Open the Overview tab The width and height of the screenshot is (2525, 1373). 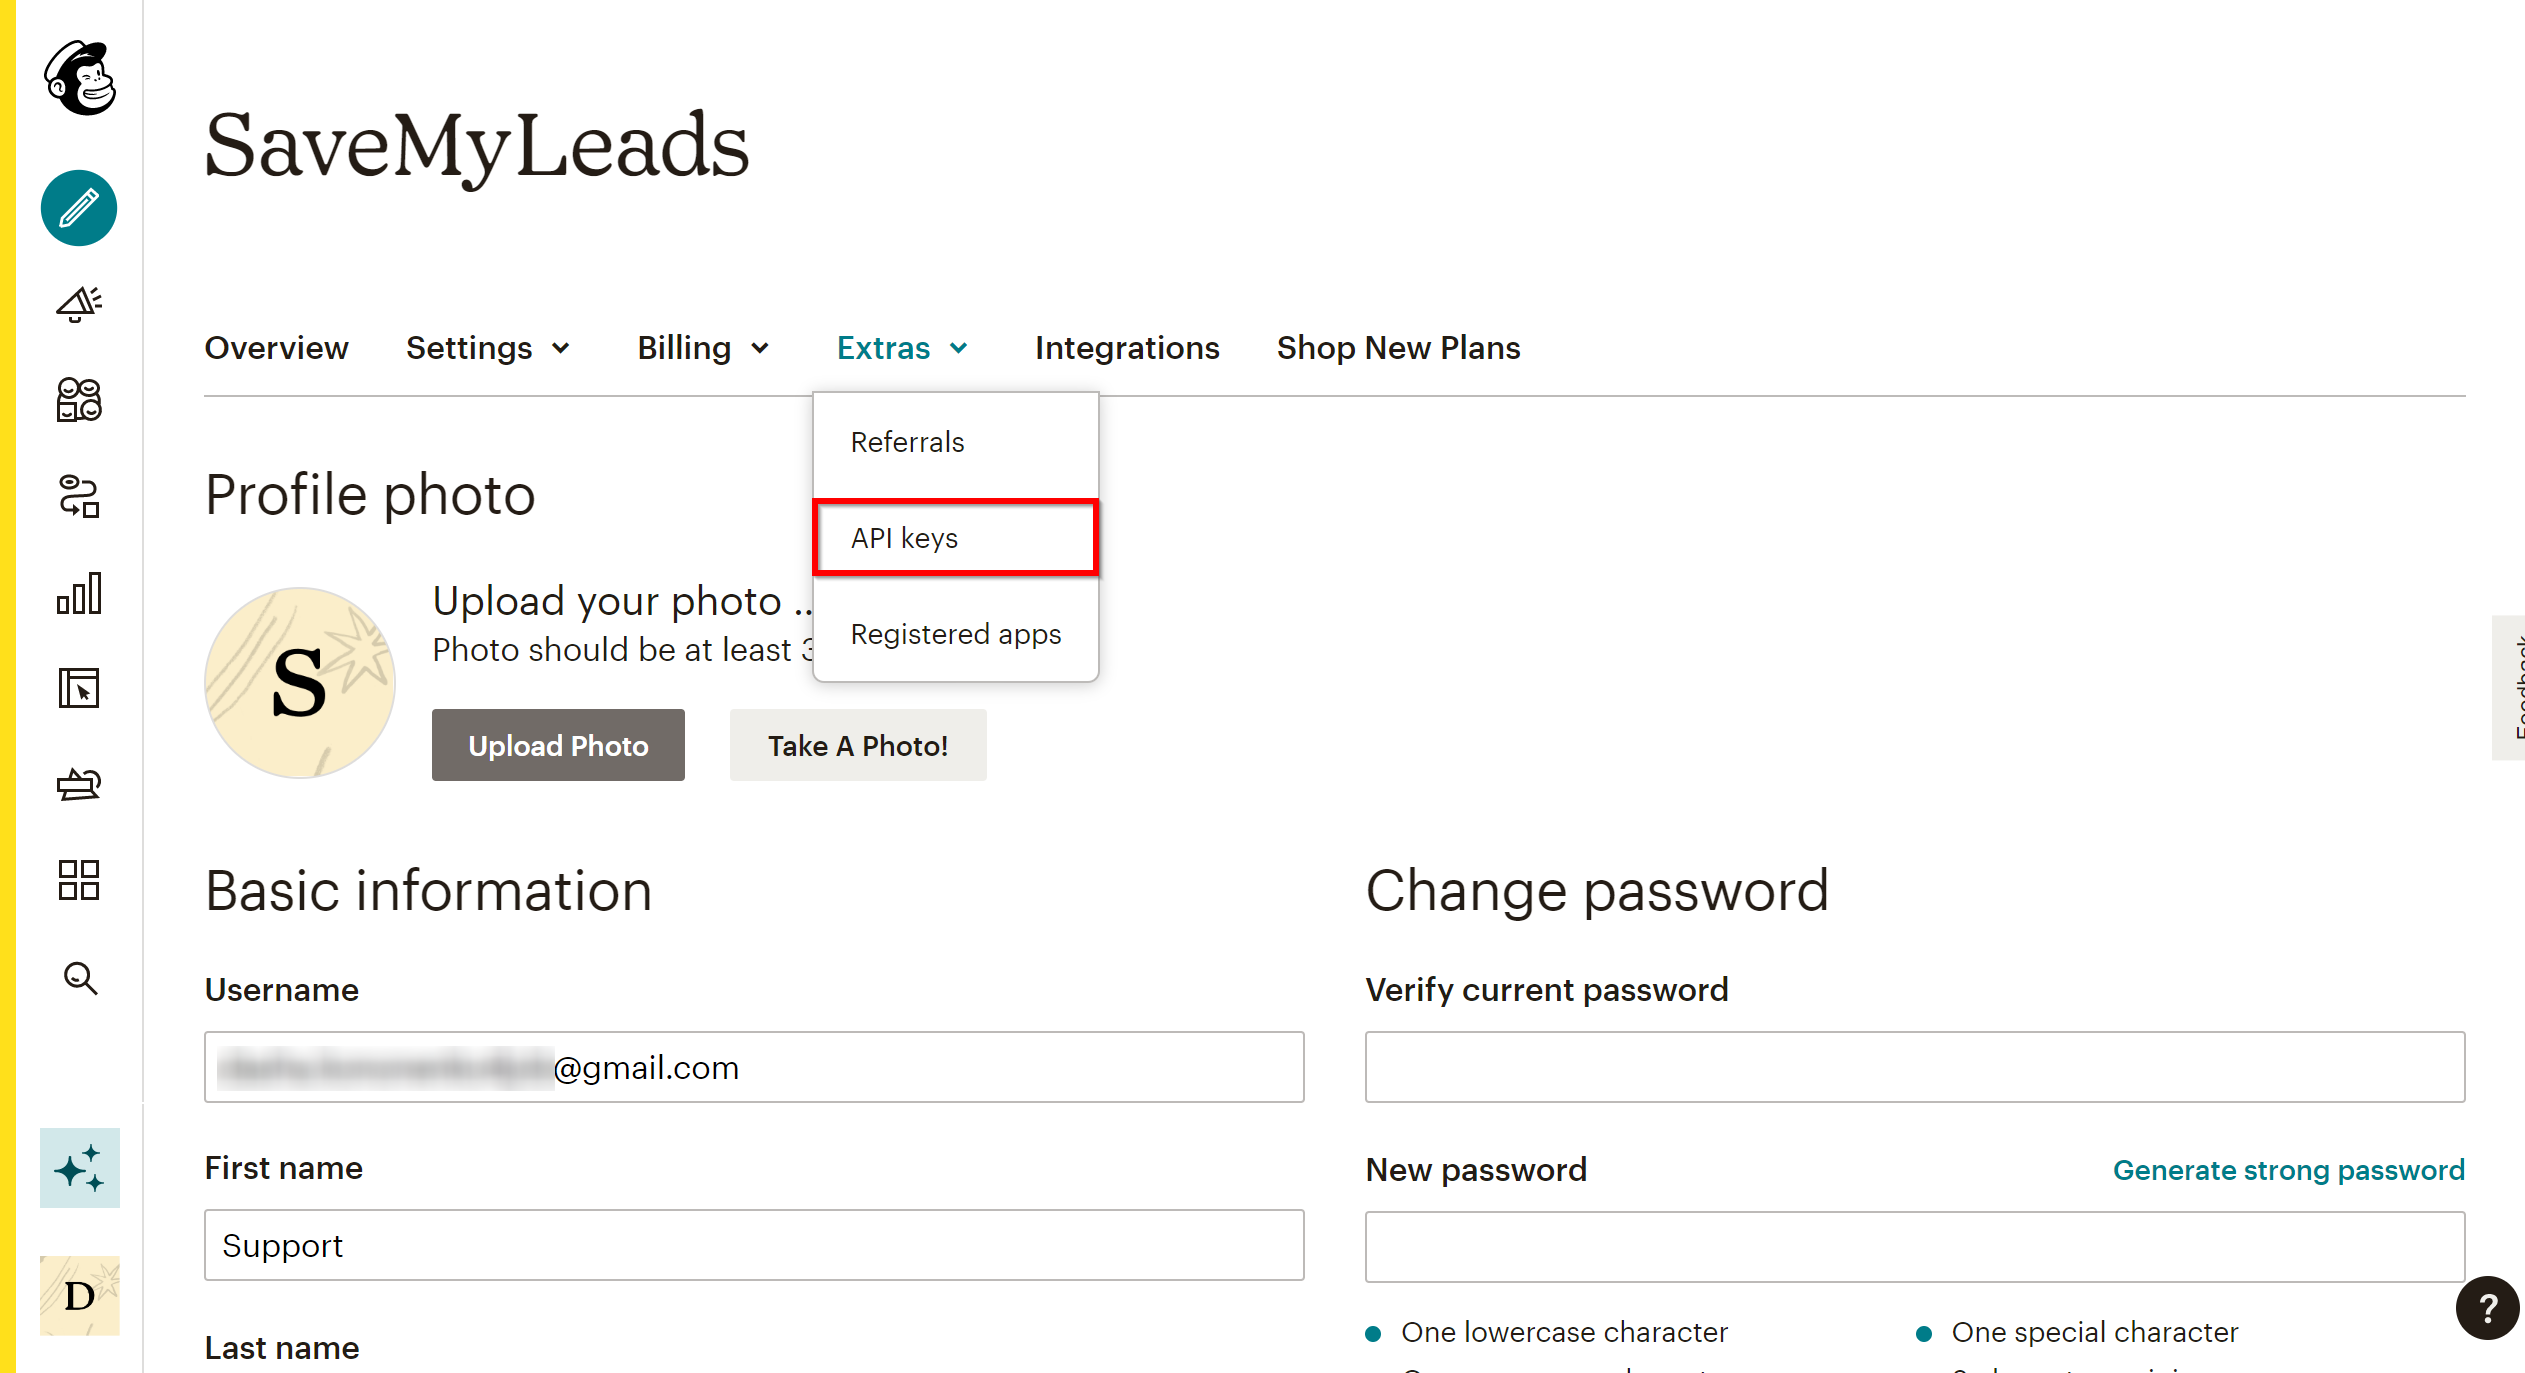[x=277, y=348]
